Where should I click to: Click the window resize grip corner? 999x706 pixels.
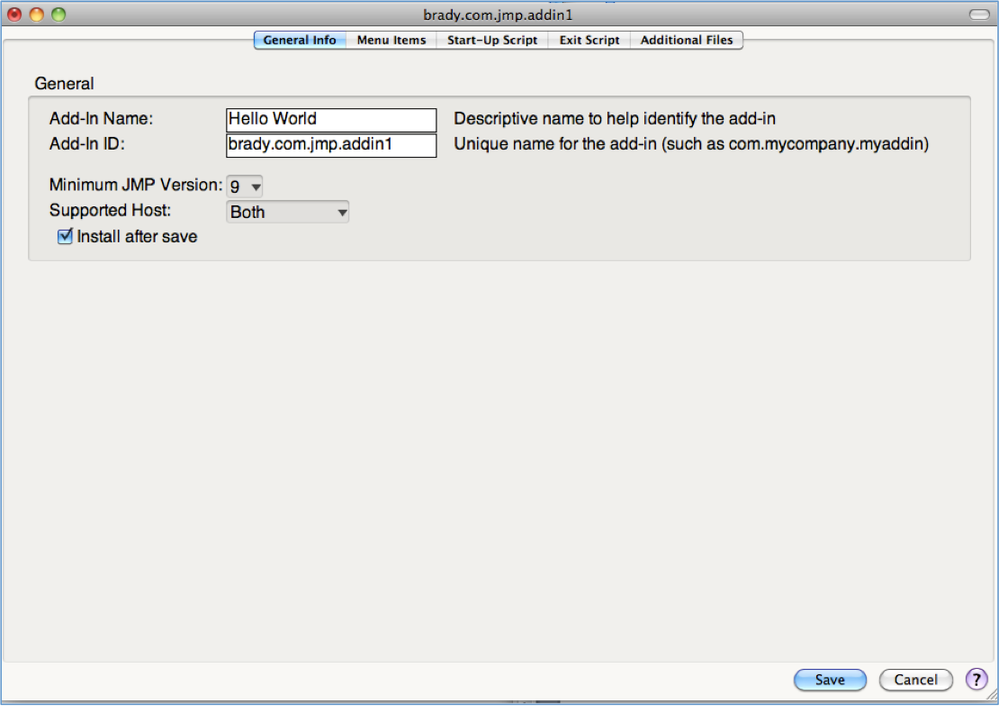tap(991, 696)
